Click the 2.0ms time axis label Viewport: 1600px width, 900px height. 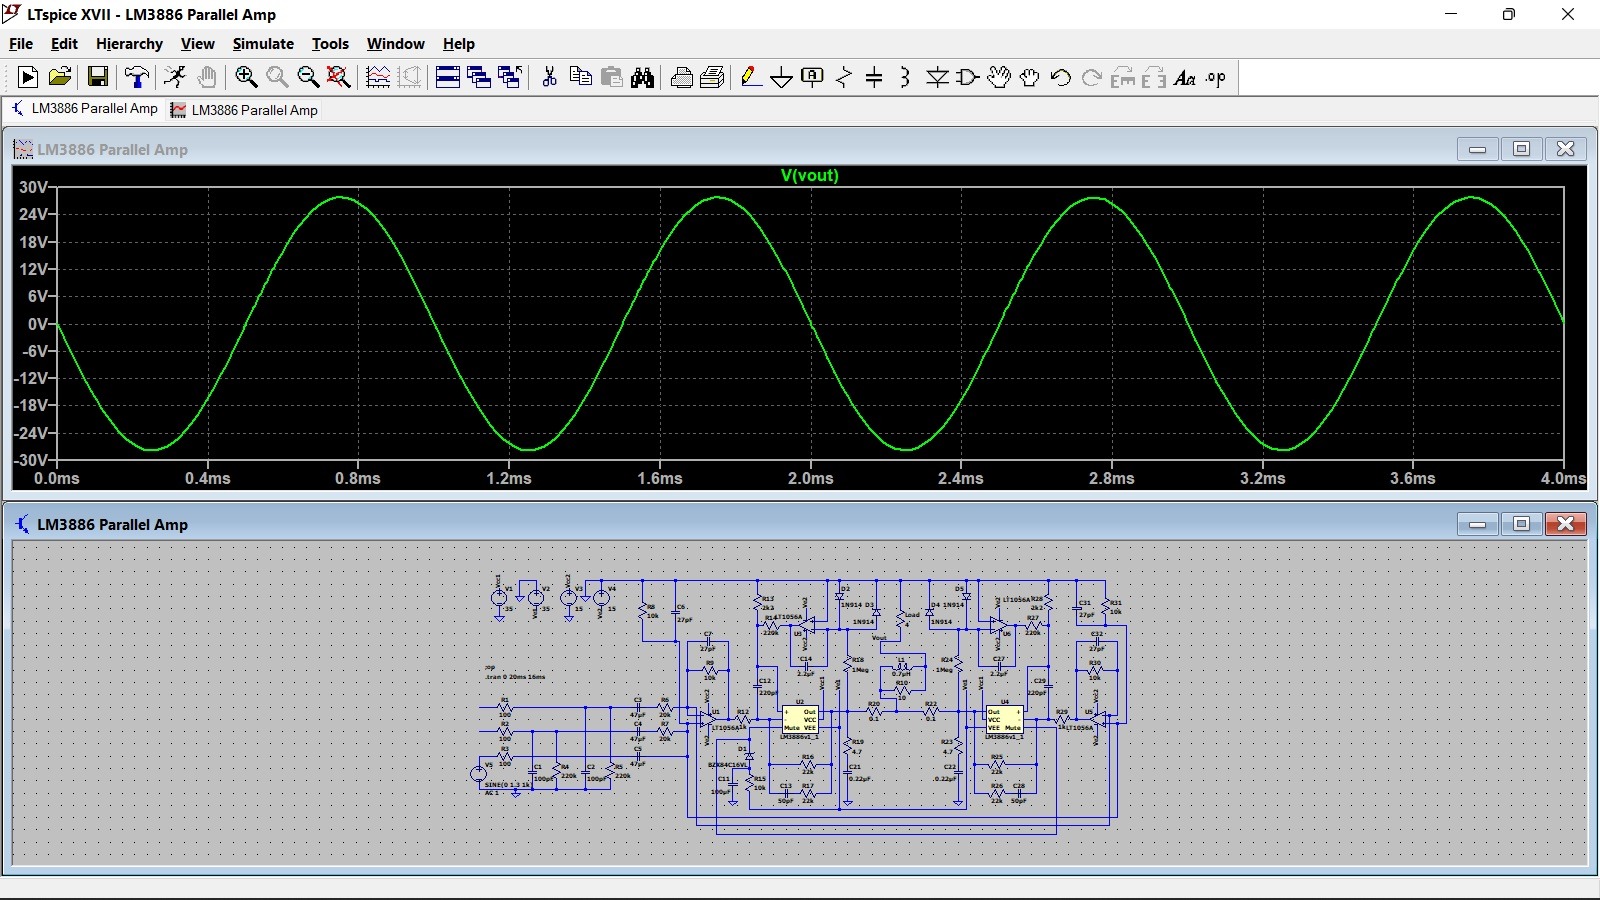[810, 478]
